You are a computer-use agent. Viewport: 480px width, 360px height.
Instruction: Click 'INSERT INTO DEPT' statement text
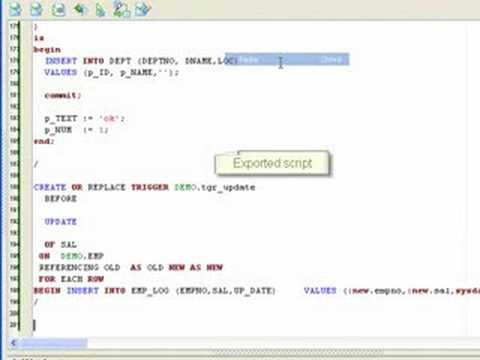click(88, 61)
